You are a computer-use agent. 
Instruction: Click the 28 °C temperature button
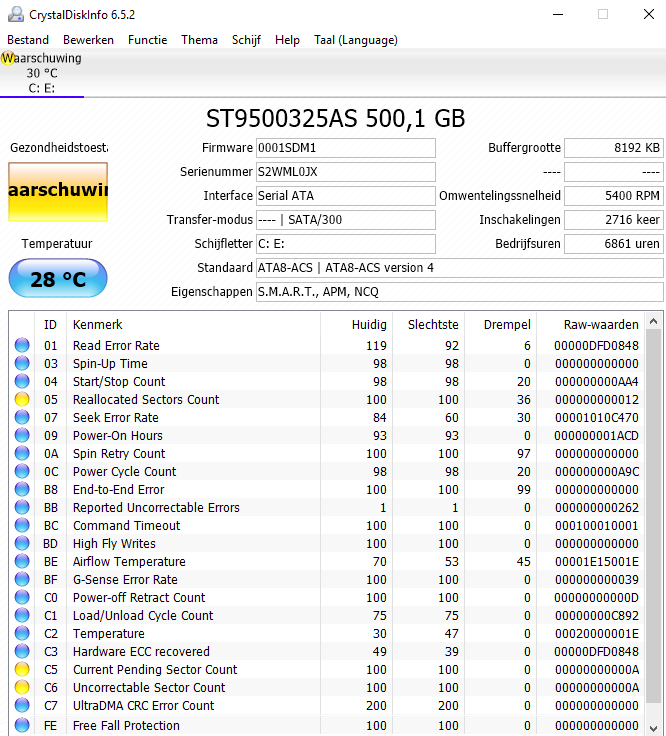pyautogui.click(x=58, y=278)
